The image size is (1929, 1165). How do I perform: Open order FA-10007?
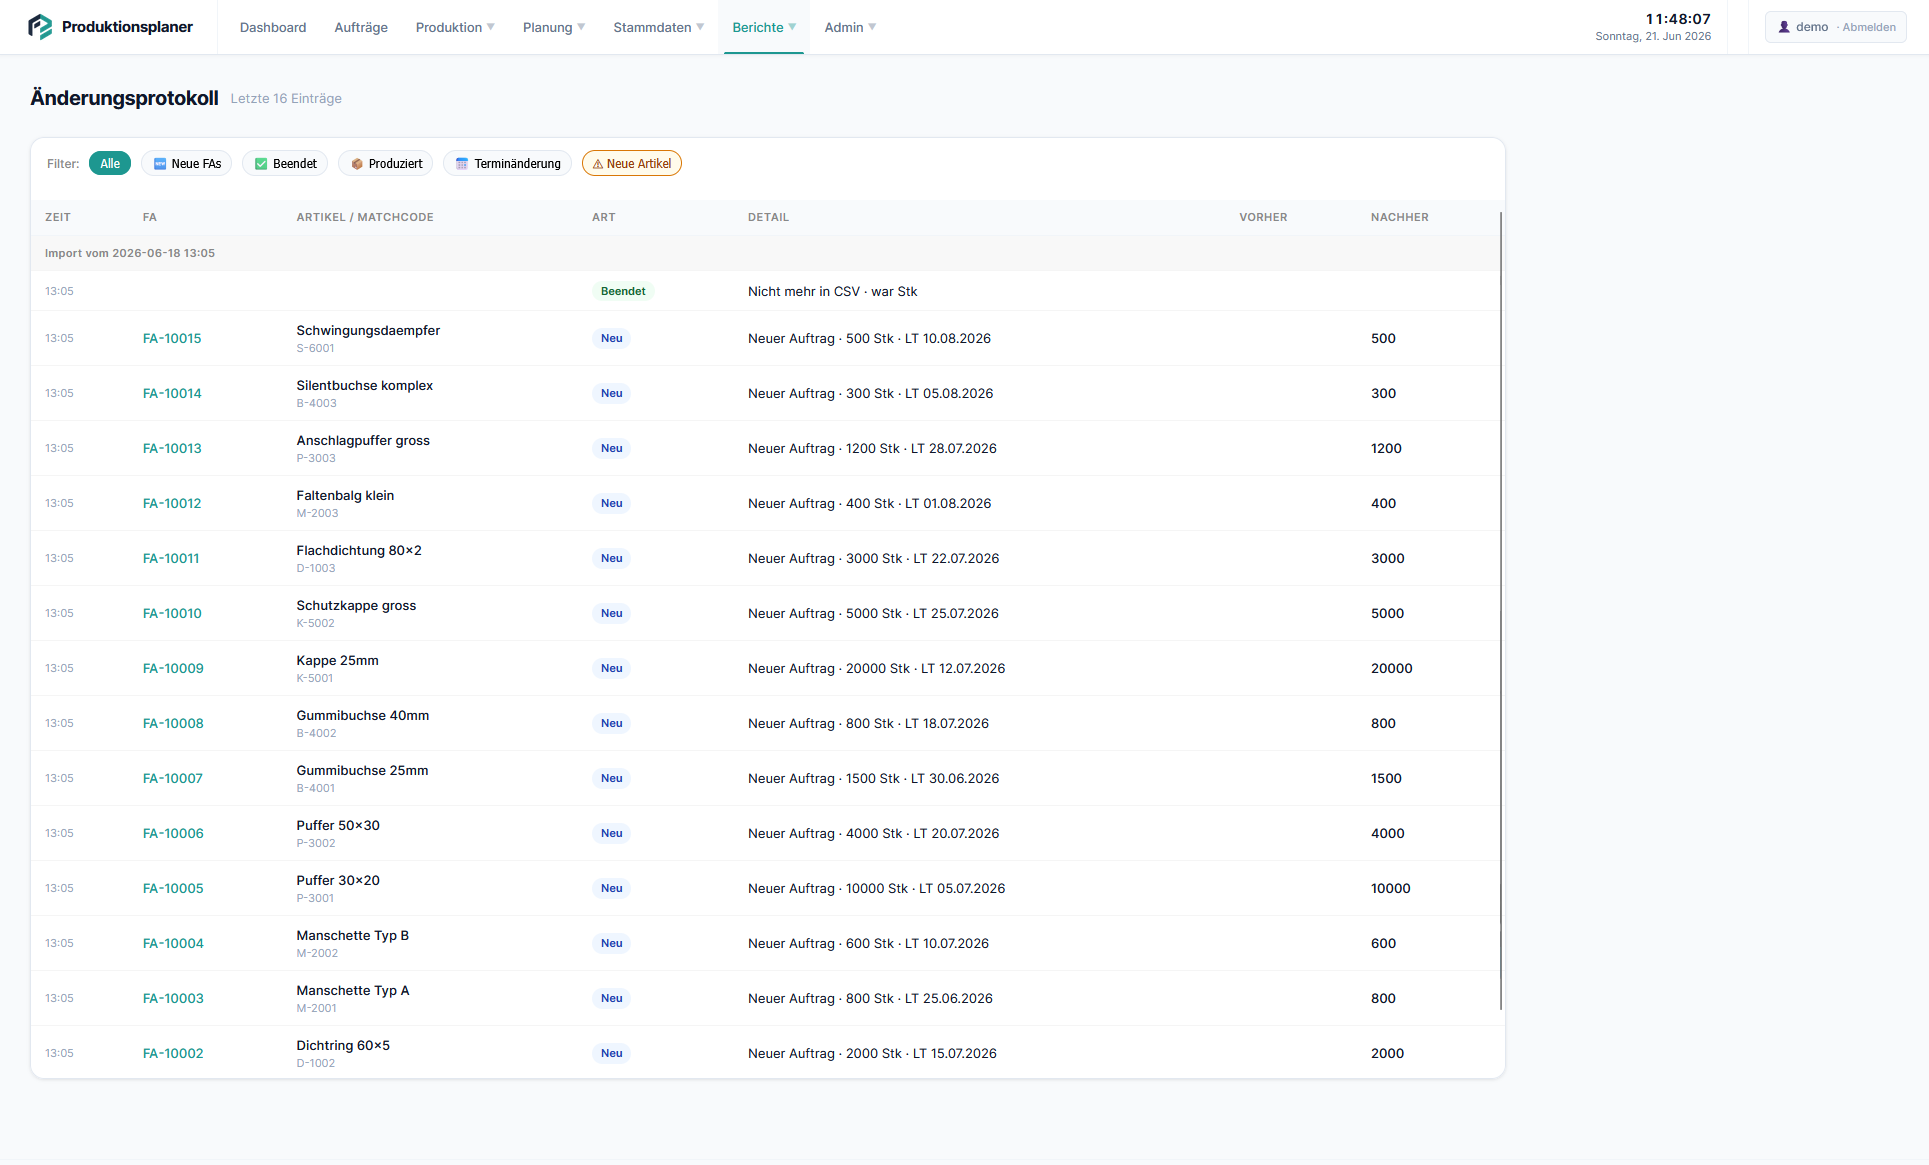tap(173, 778)
